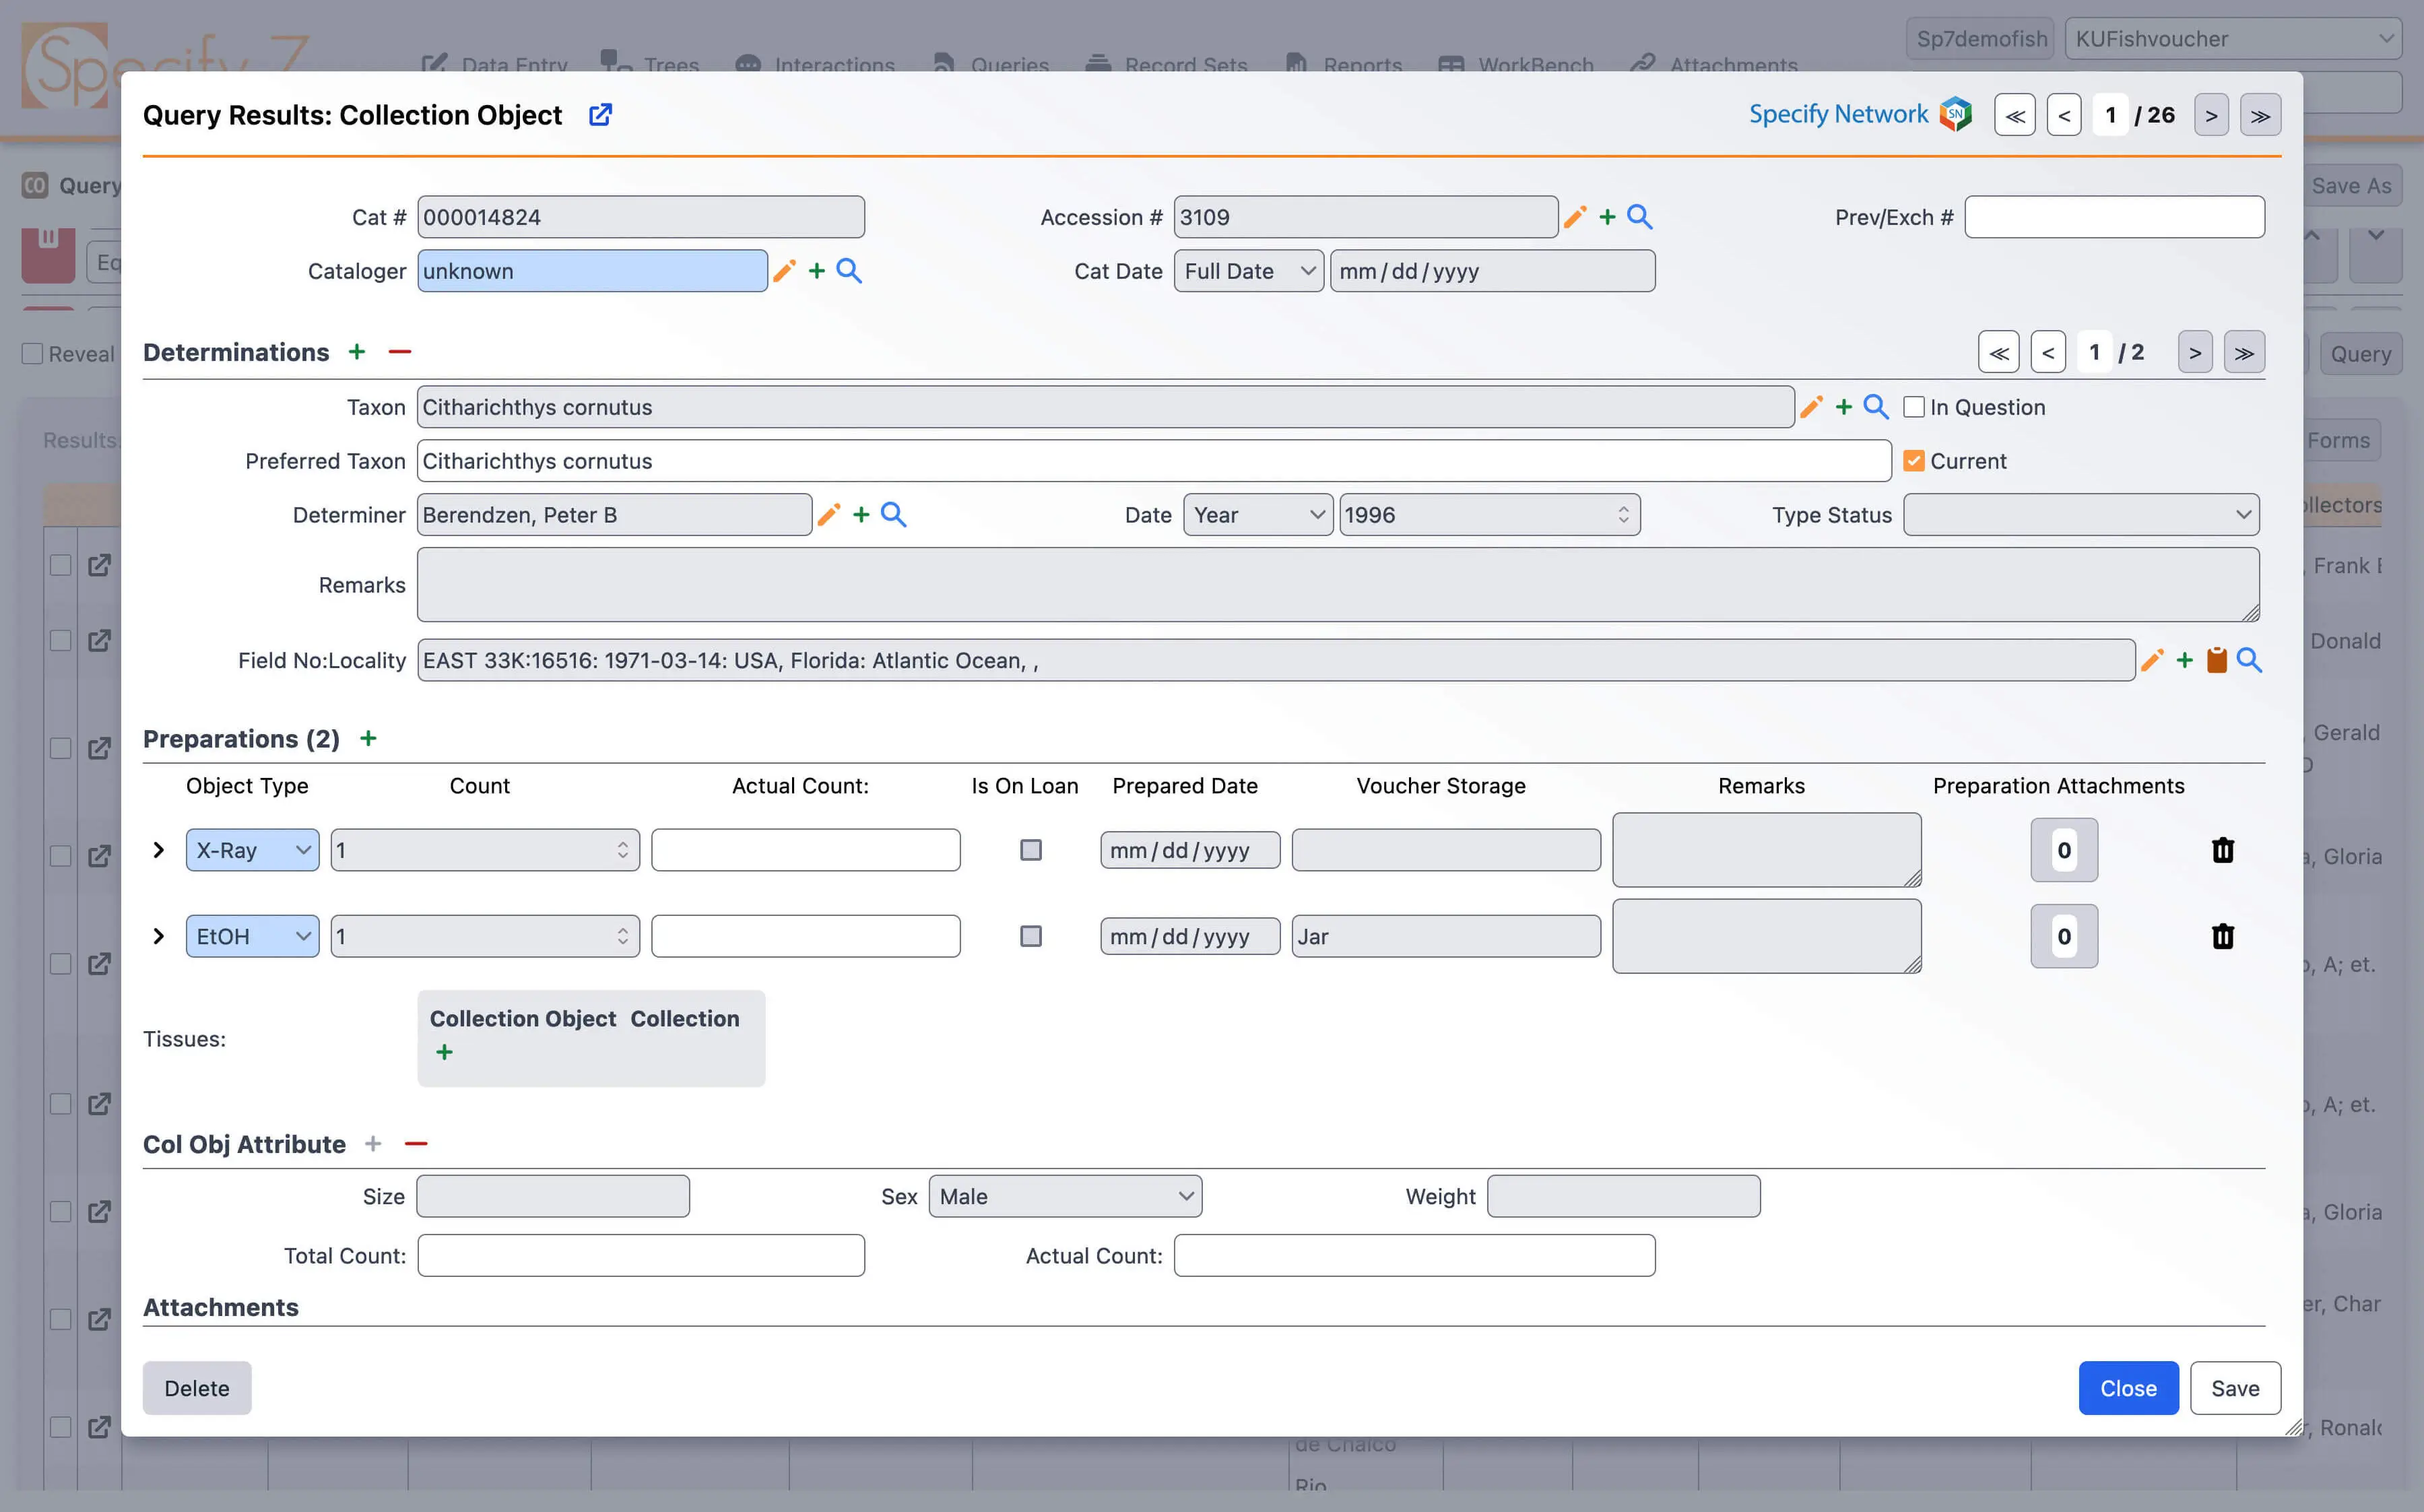Open the Sex dropdown
The image size is (2424, 1512).
[x=1065, y=1196]
